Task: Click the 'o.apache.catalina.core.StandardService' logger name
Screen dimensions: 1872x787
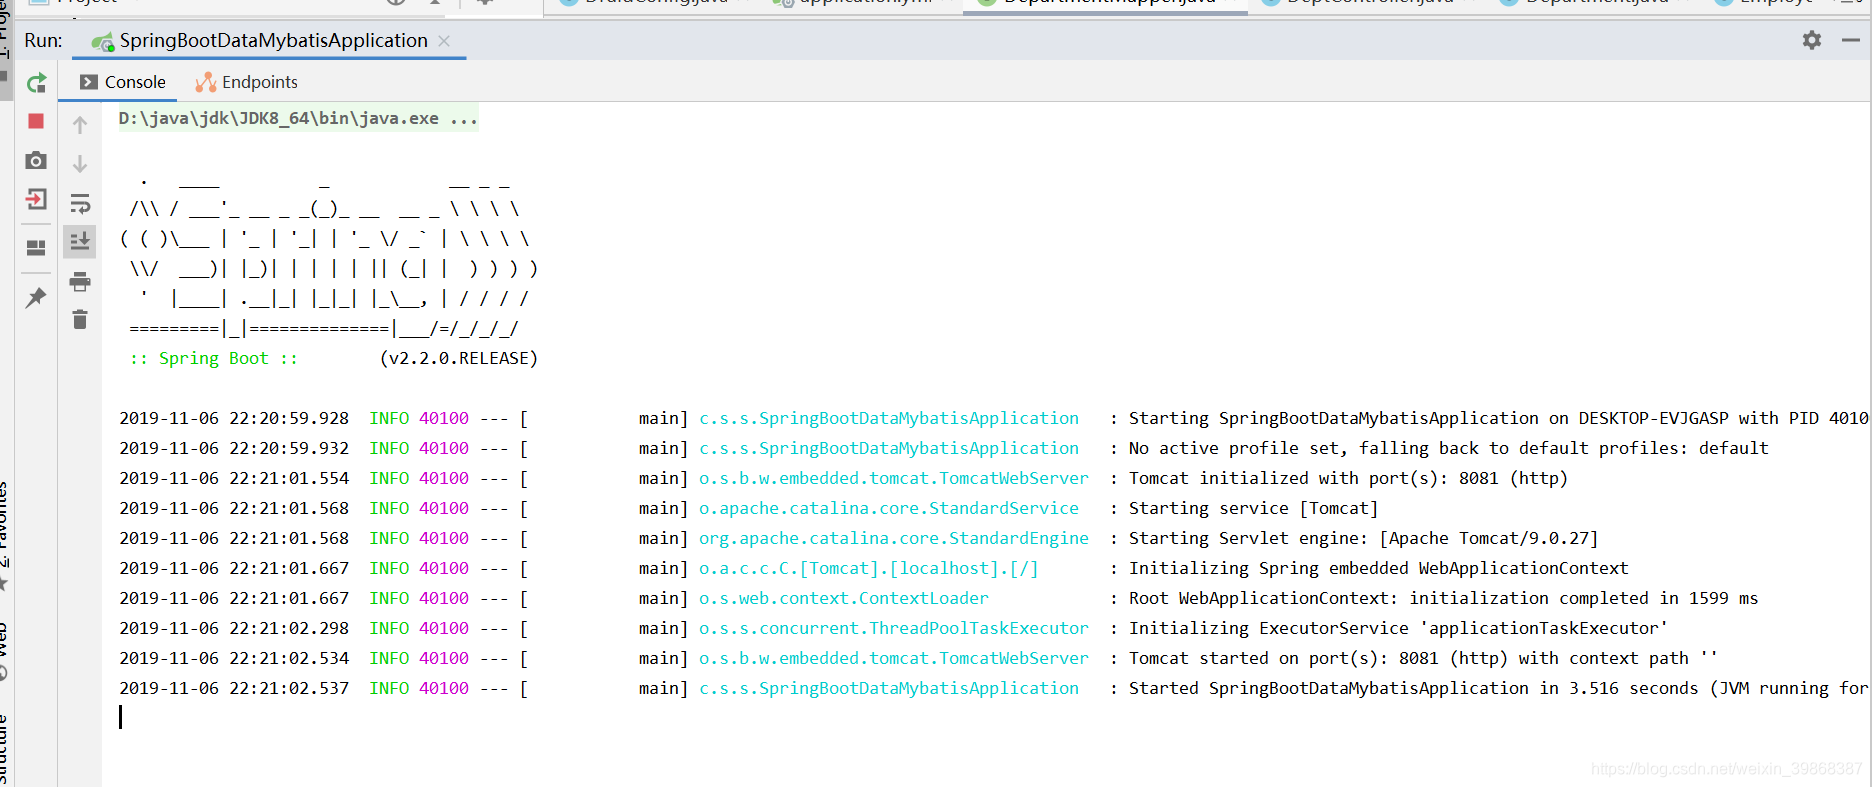Action: coord(889,508)
